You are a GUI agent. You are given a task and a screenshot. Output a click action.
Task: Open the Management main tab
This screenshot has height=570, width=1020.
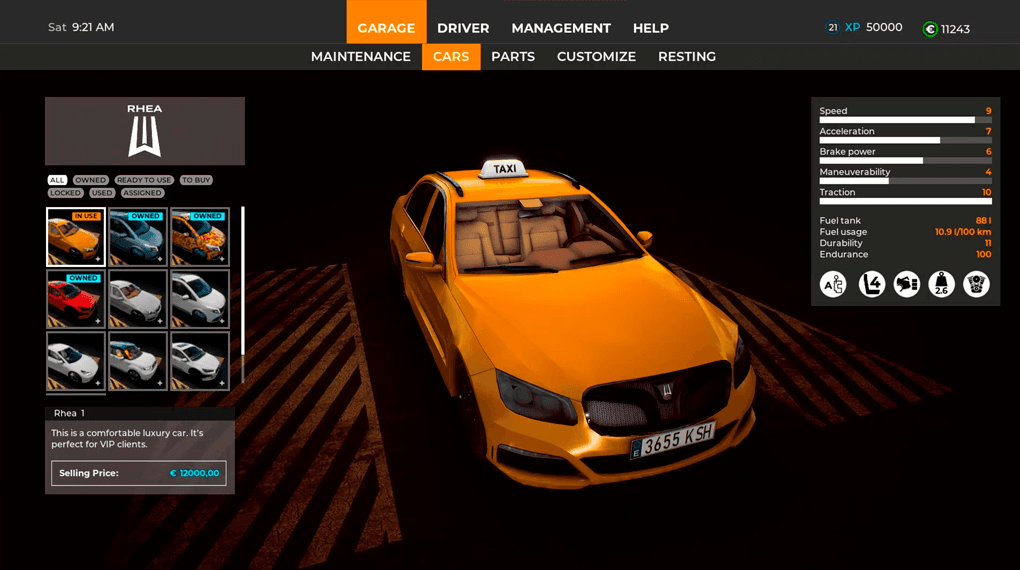(x=561, y=28)
